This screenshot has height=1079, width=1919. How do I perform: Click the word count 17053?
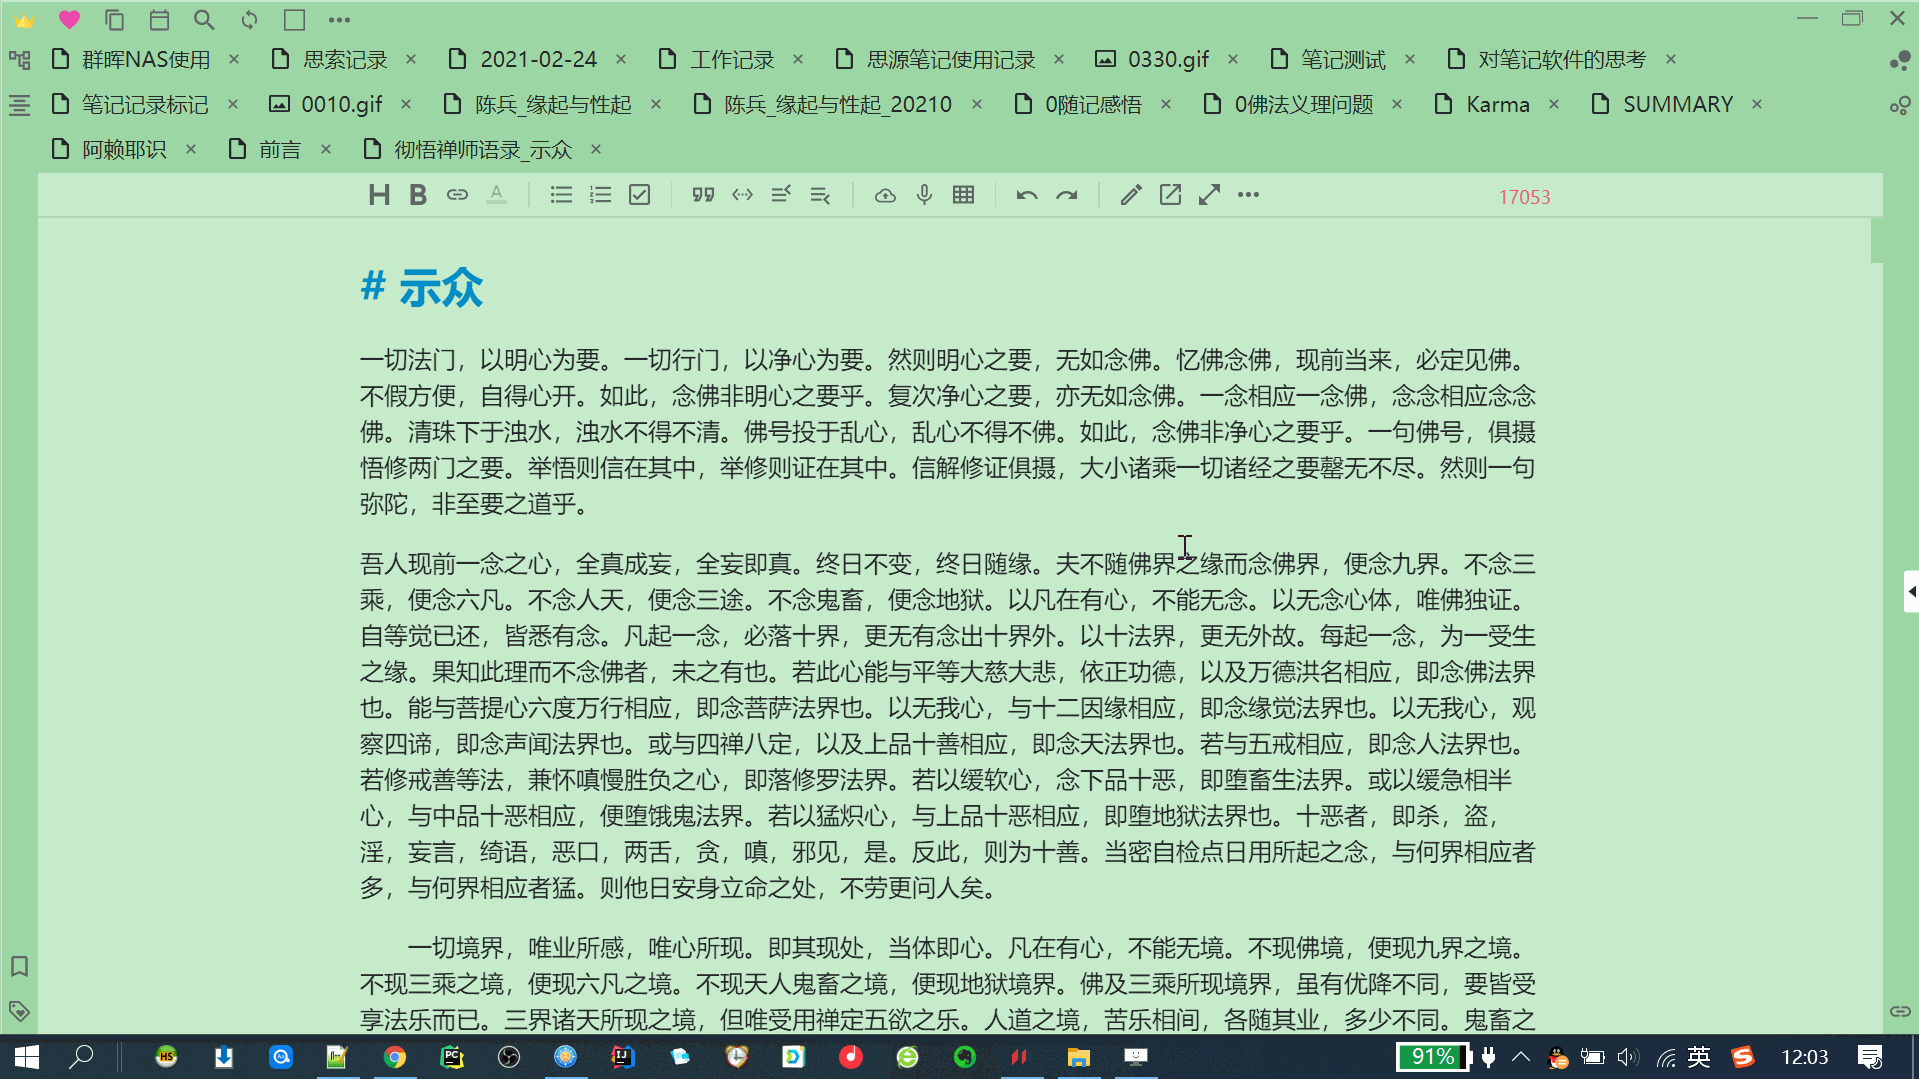pos(1524,197)
